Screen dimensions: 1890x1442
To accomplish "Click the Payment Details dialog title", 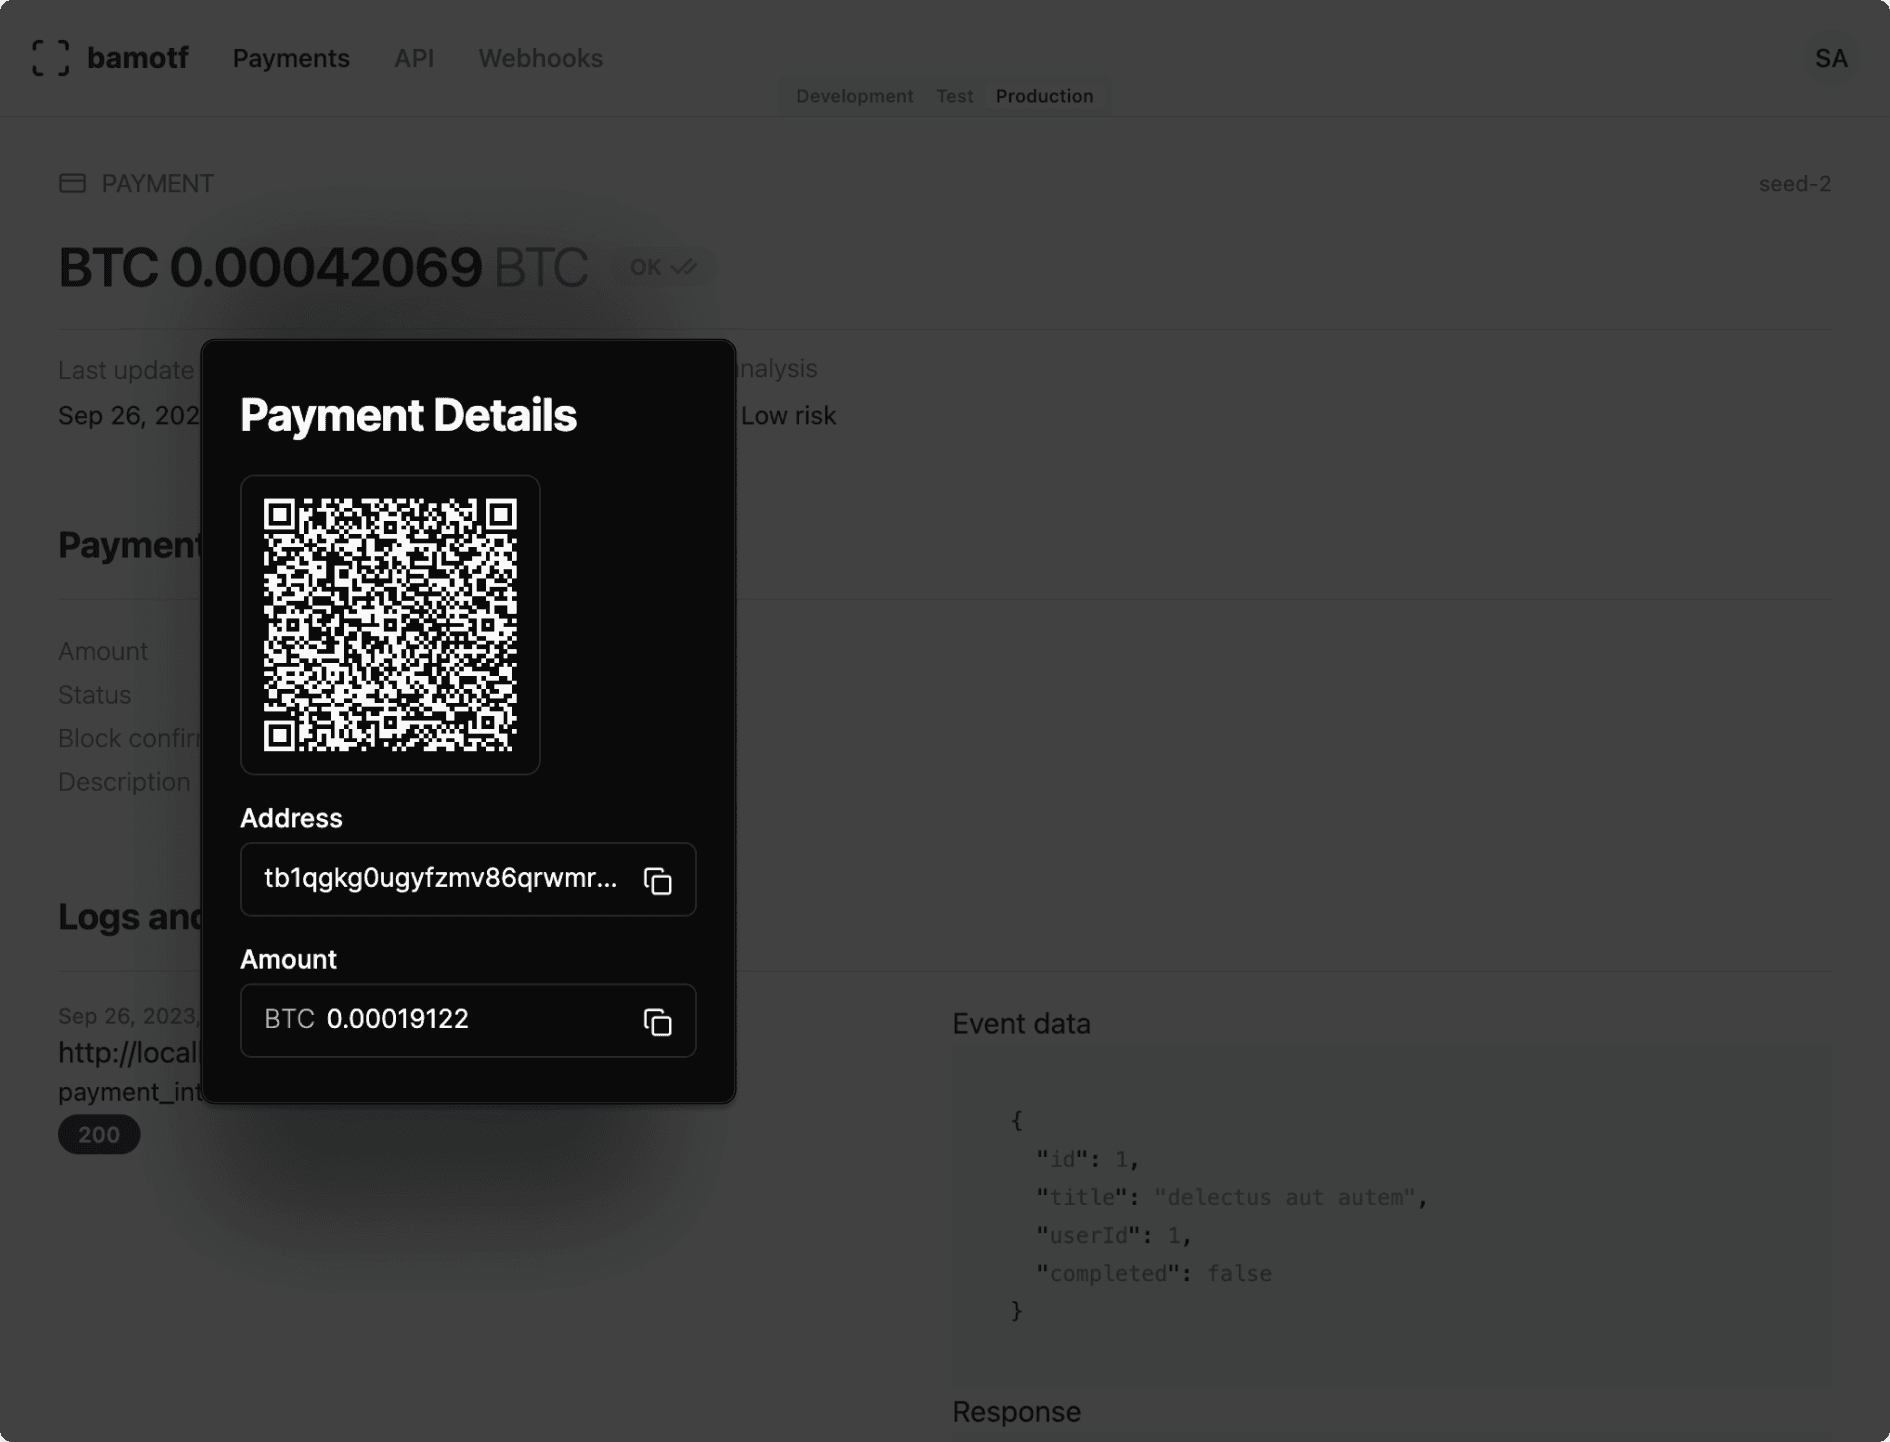I will 408,415.
